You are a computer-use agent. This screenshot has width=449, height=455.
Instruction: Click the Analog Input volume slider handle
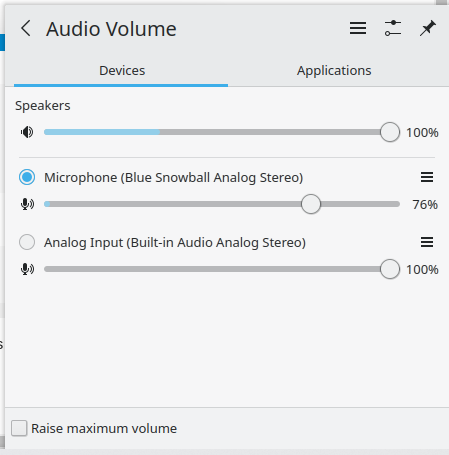(x=390, y=269)
